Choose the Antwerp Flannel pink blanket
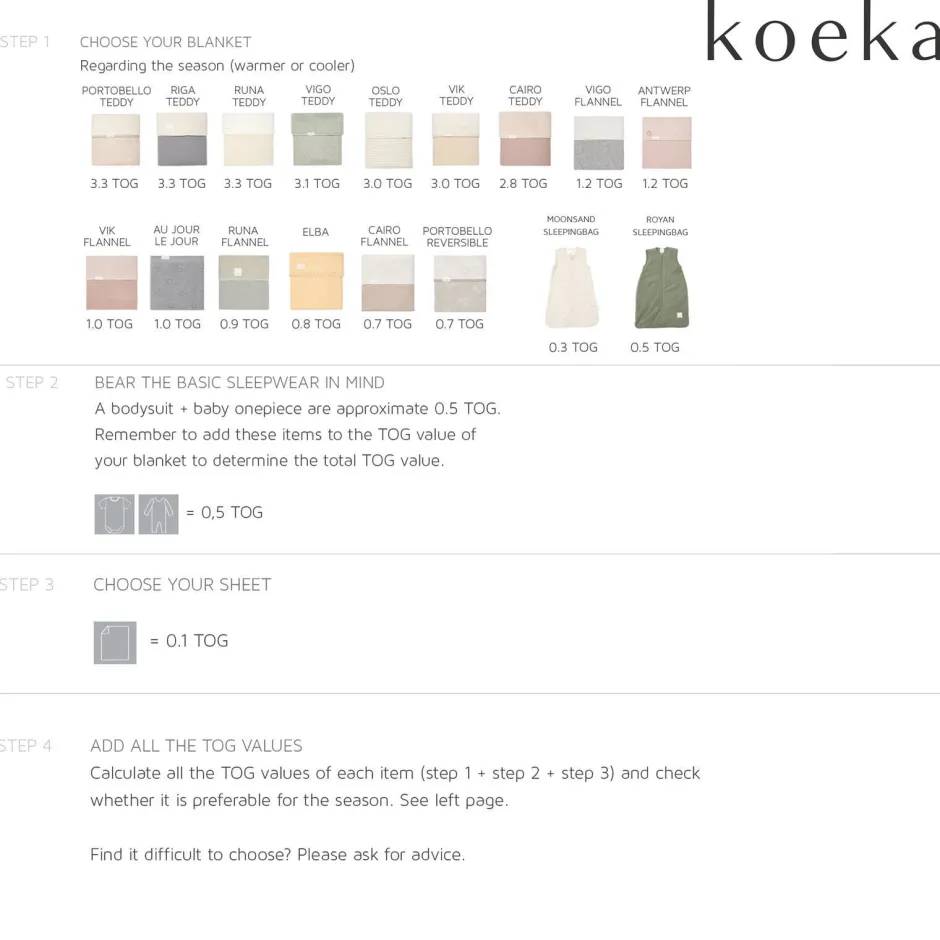Image resolution: width=940 pixels, height=940 pixels. point(666,143)
